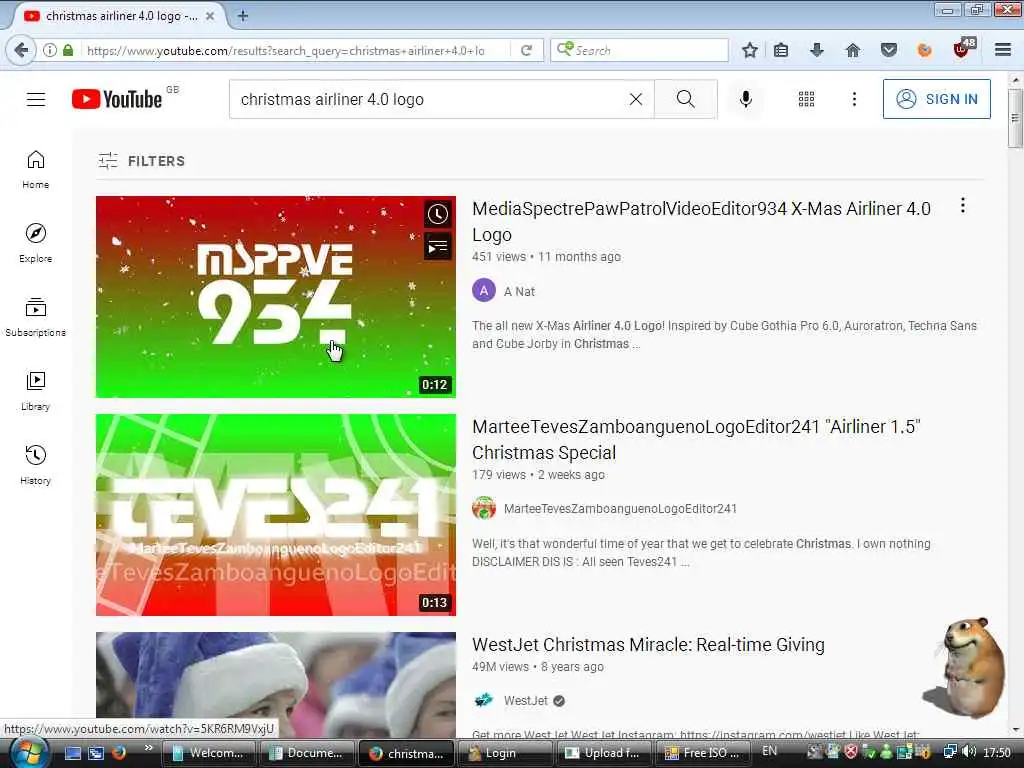Go to Firefox home page icon
The height and width of the screenshot is (768, 1024).
[x=852, y=50]
